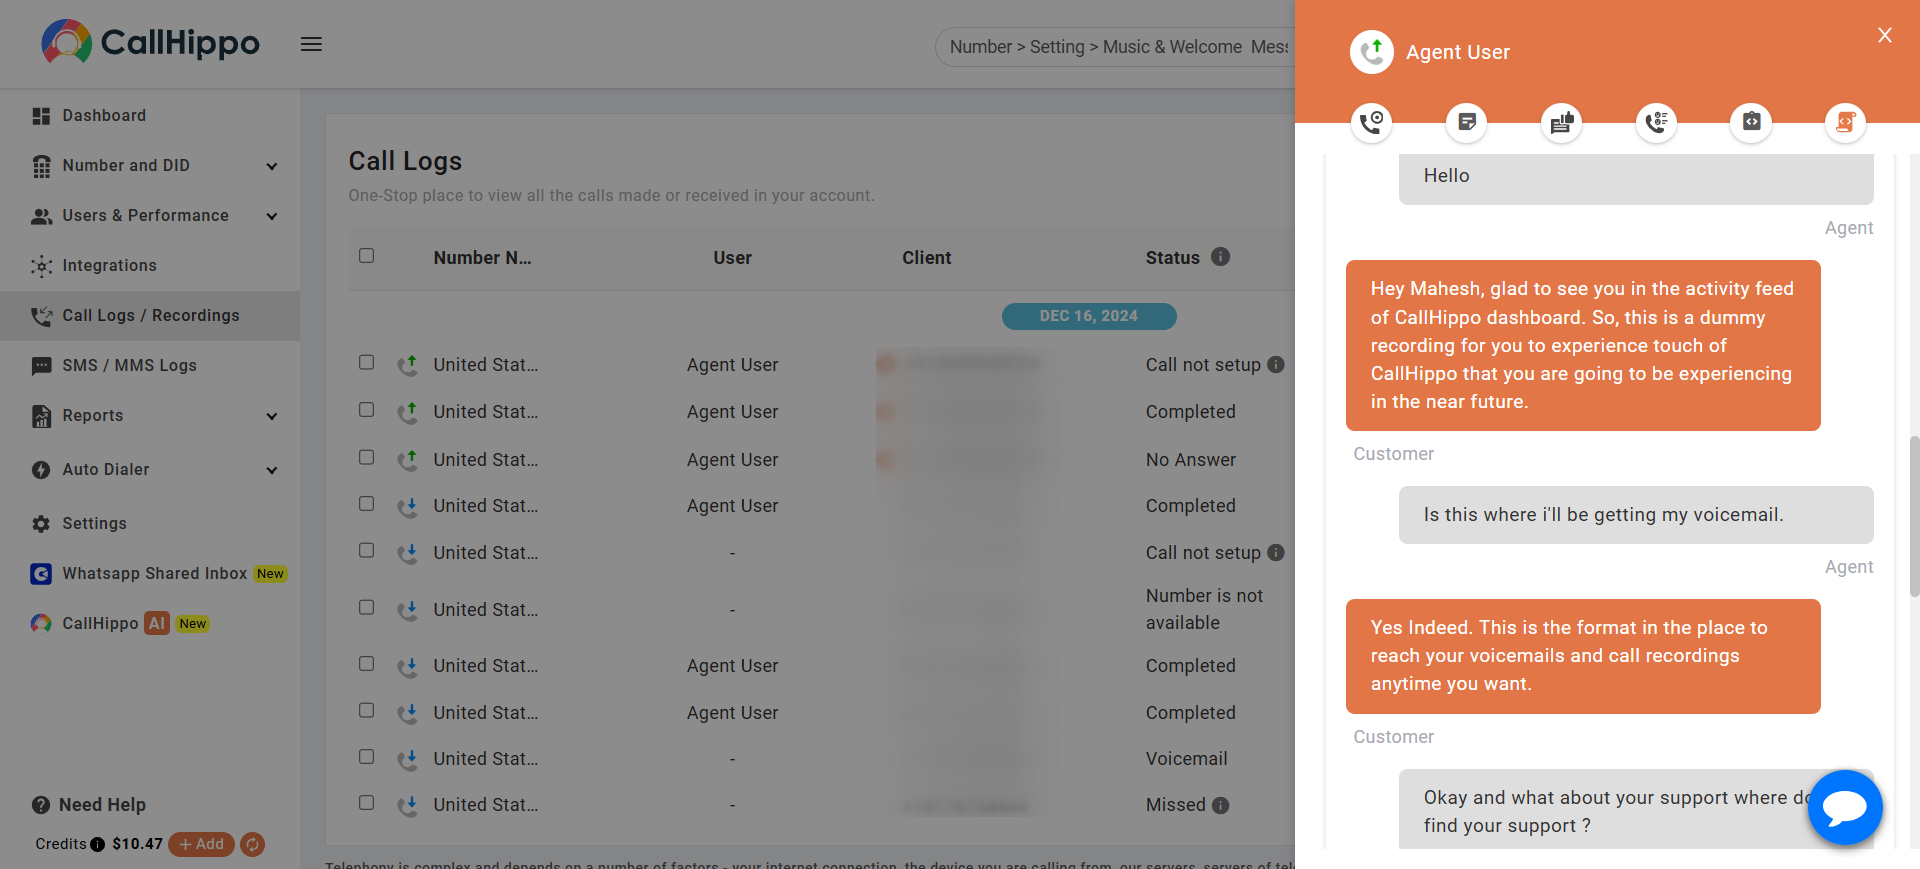Click the DEC 16, 2024 date pill
Viewport: 1920px width, 869px height.
pyautogui.click(x=1089, y=316)
